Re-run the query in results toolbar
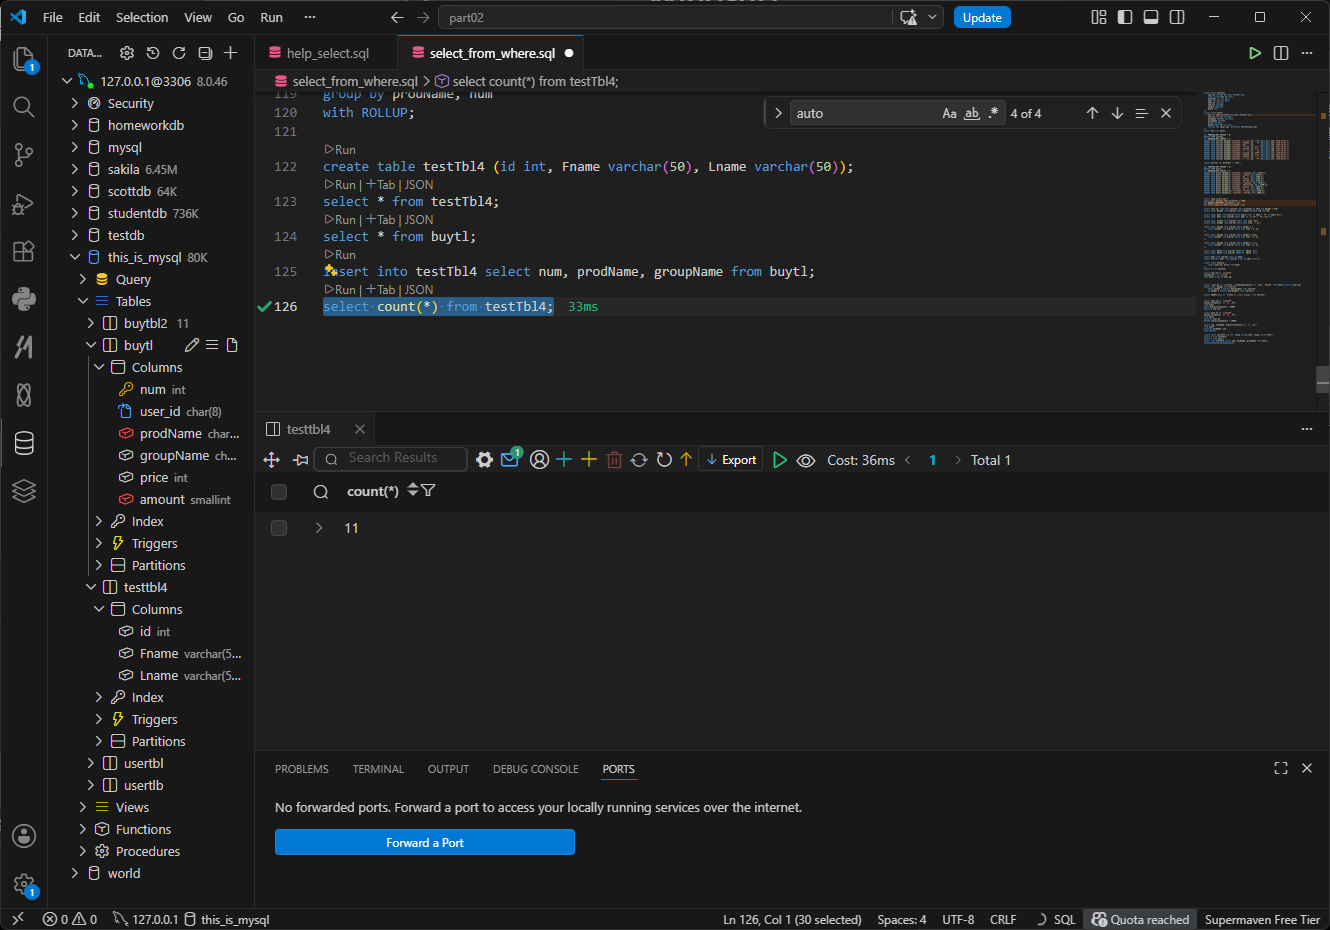The width and height of the screenshot is (1330, 930). 780,460
